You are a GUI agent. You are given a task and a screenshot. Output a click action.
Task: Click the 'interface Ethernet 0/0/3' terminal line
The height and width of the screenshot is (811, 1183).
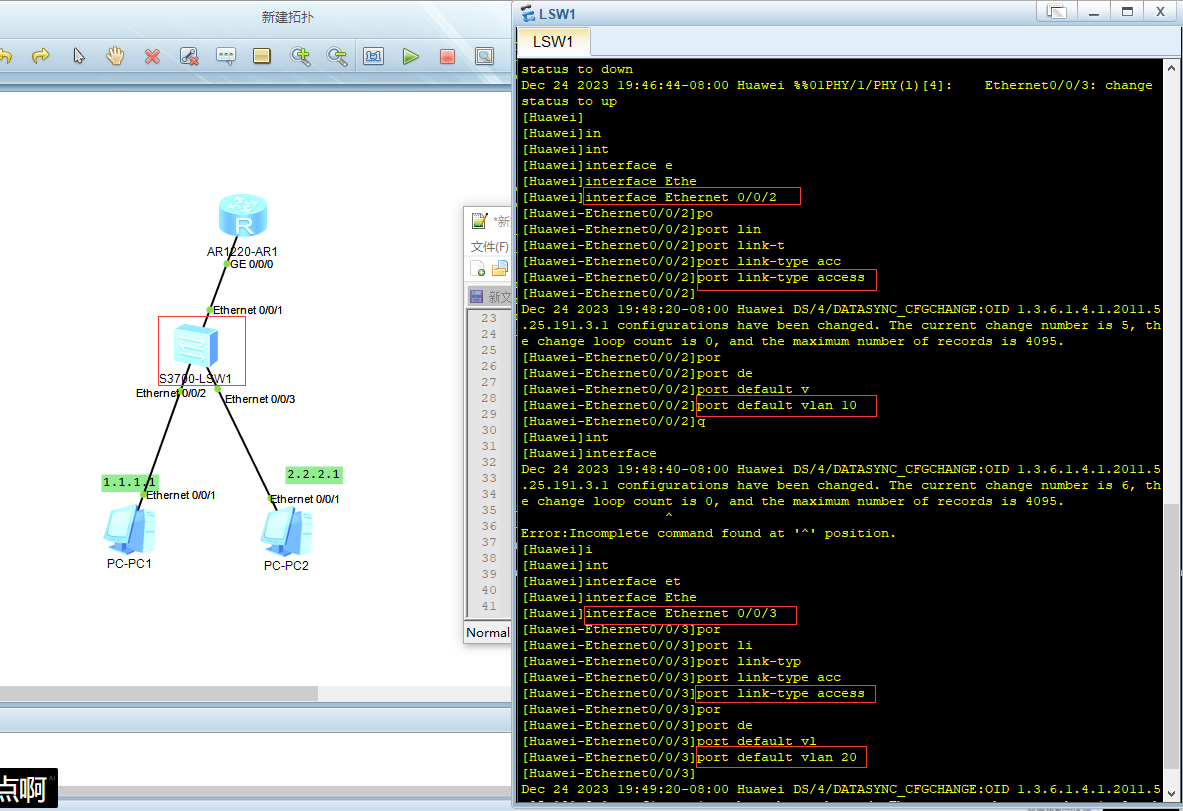coord(681,613)
